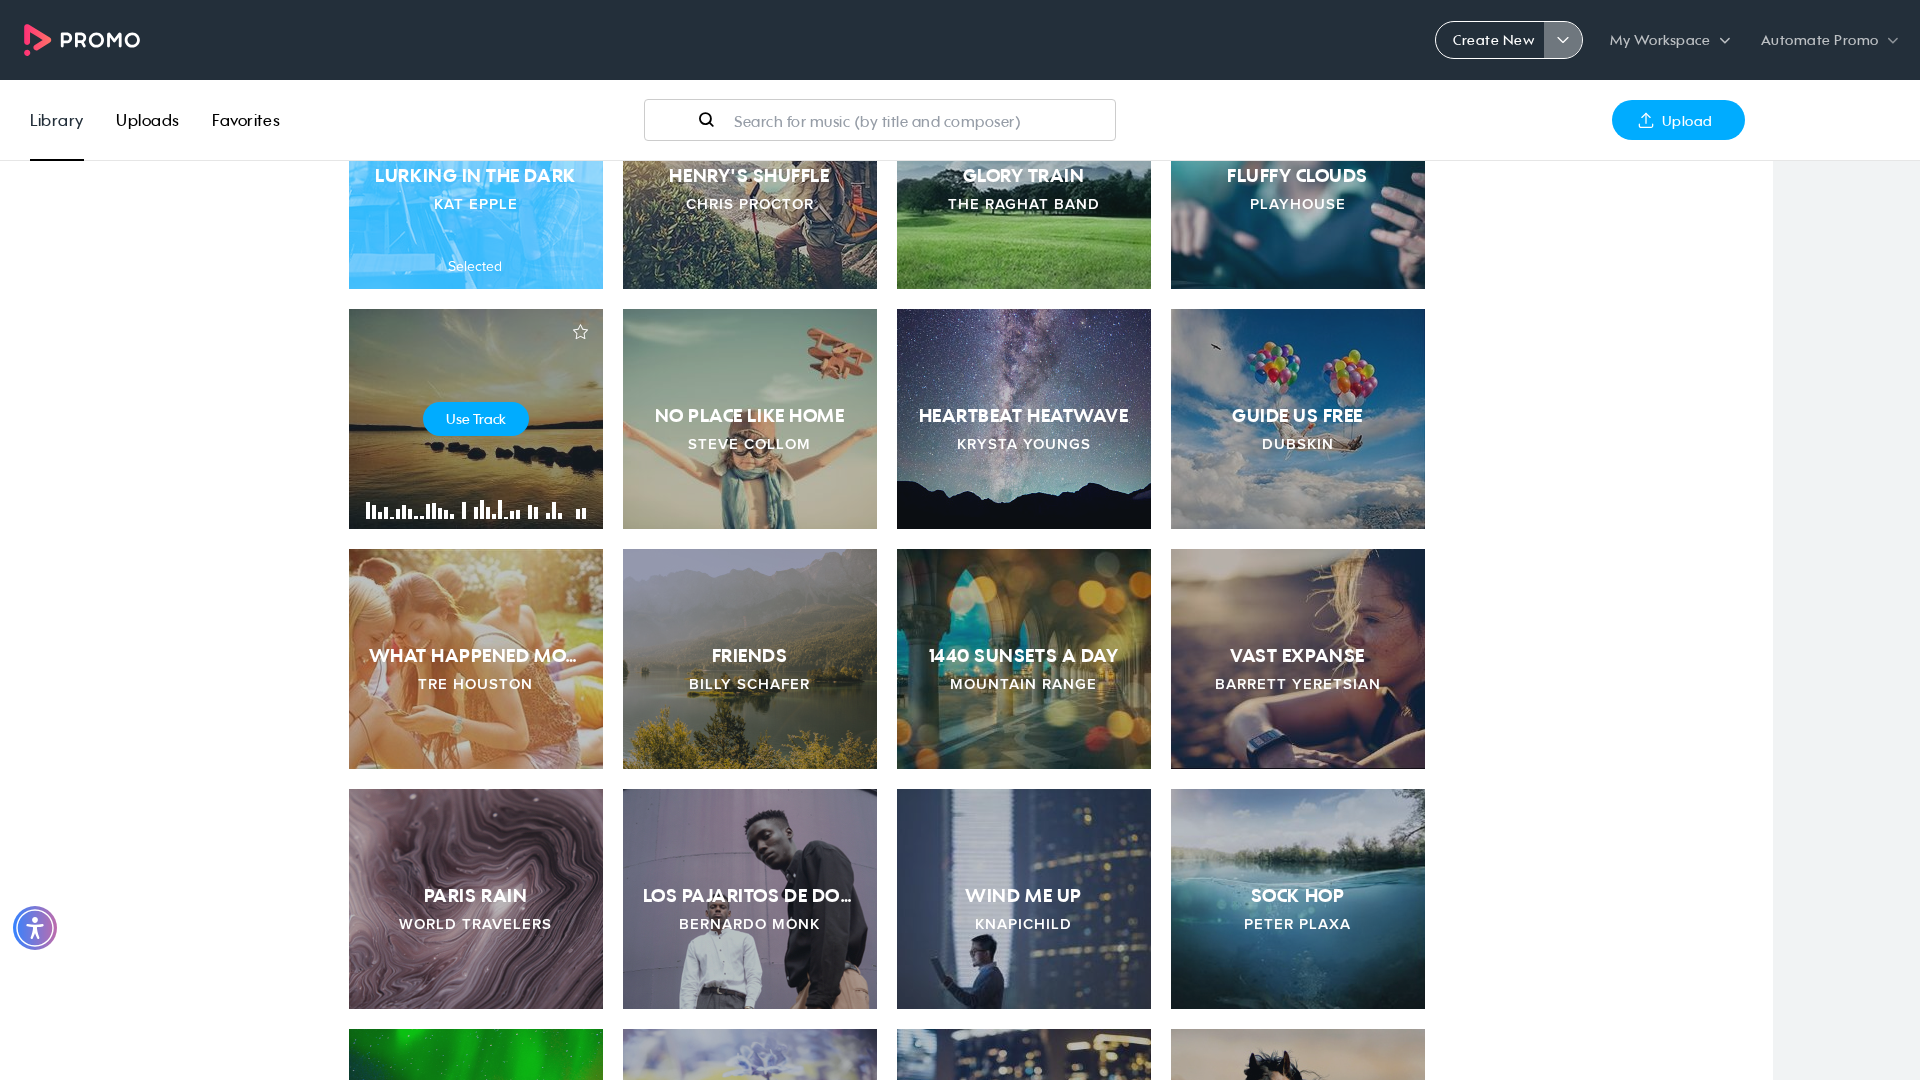Favorite the hovered track with the star
Screen dimensions: 1920x1080
[580, 332]
